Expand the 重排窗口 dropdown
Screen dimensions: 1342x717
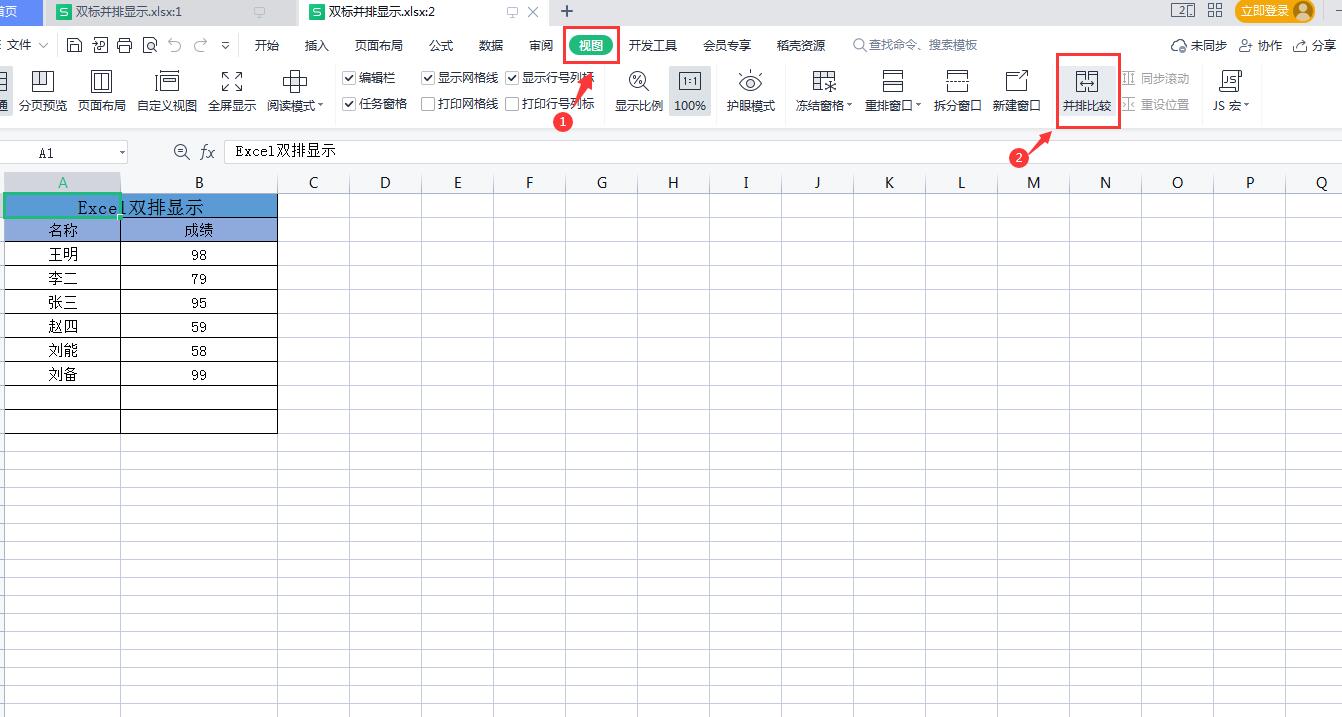click(x=891, y=89)
